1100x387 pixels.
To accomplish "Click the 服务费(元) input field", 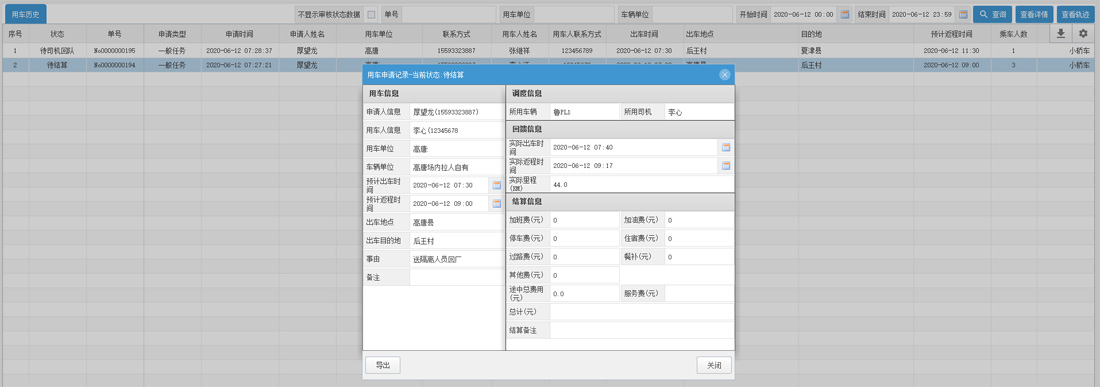I will [699, 293].
